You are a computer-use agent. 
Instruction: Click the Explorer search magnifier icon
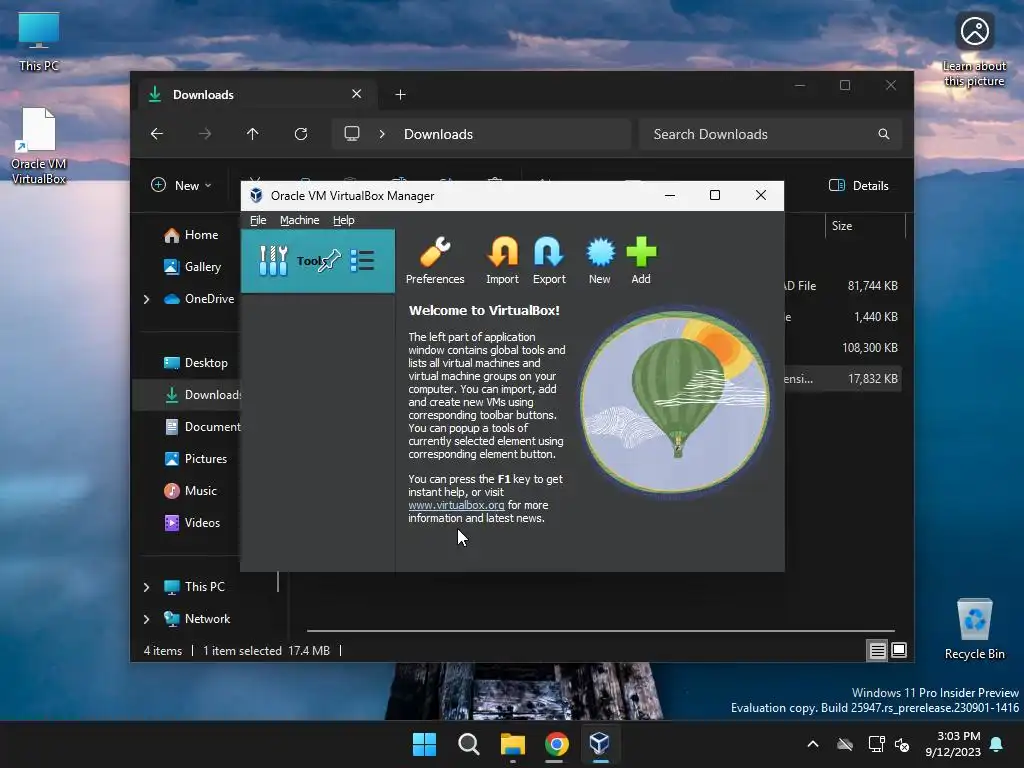(884, 134)
